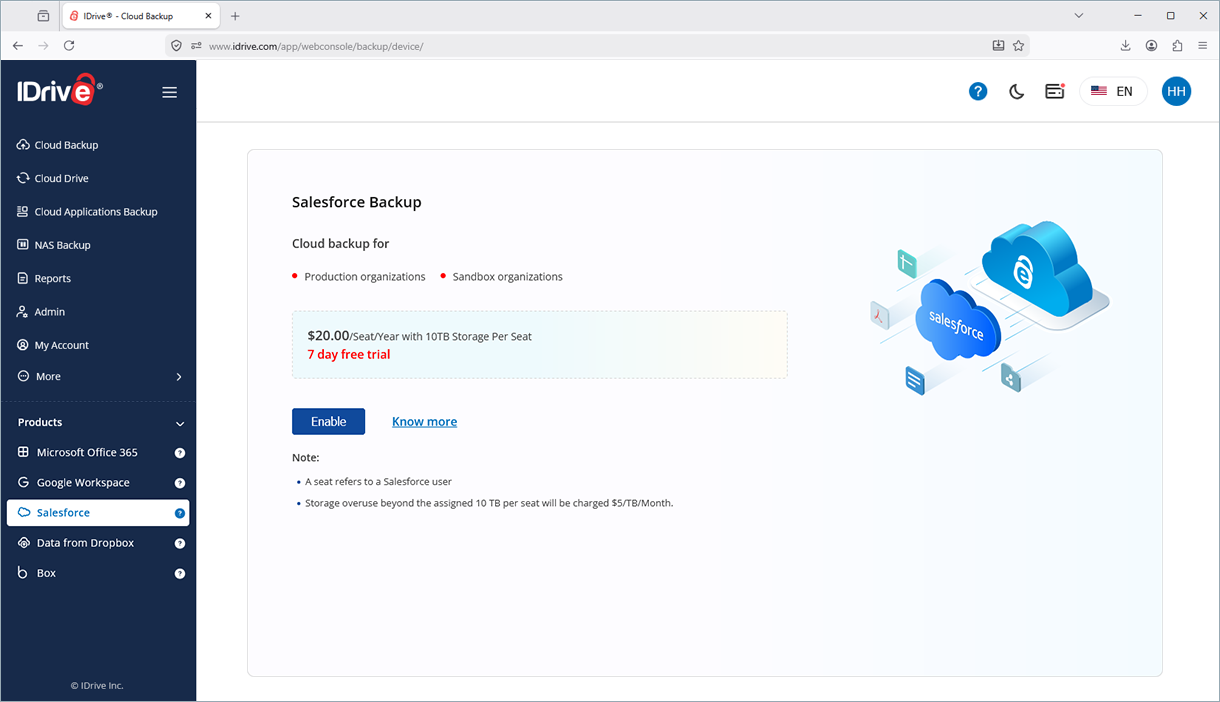
Task: Open the HH user profile avatar
Action: pyautogui.click(x=1176, y=91)
